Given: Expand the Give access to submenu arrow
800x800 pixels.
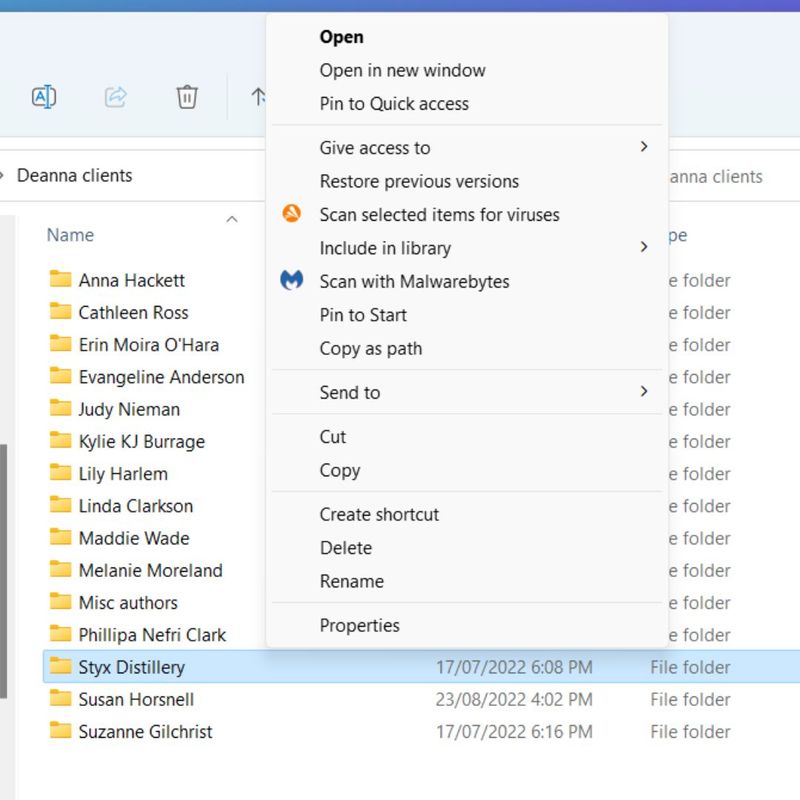Looking at the screenshot, I should (644, 147).
